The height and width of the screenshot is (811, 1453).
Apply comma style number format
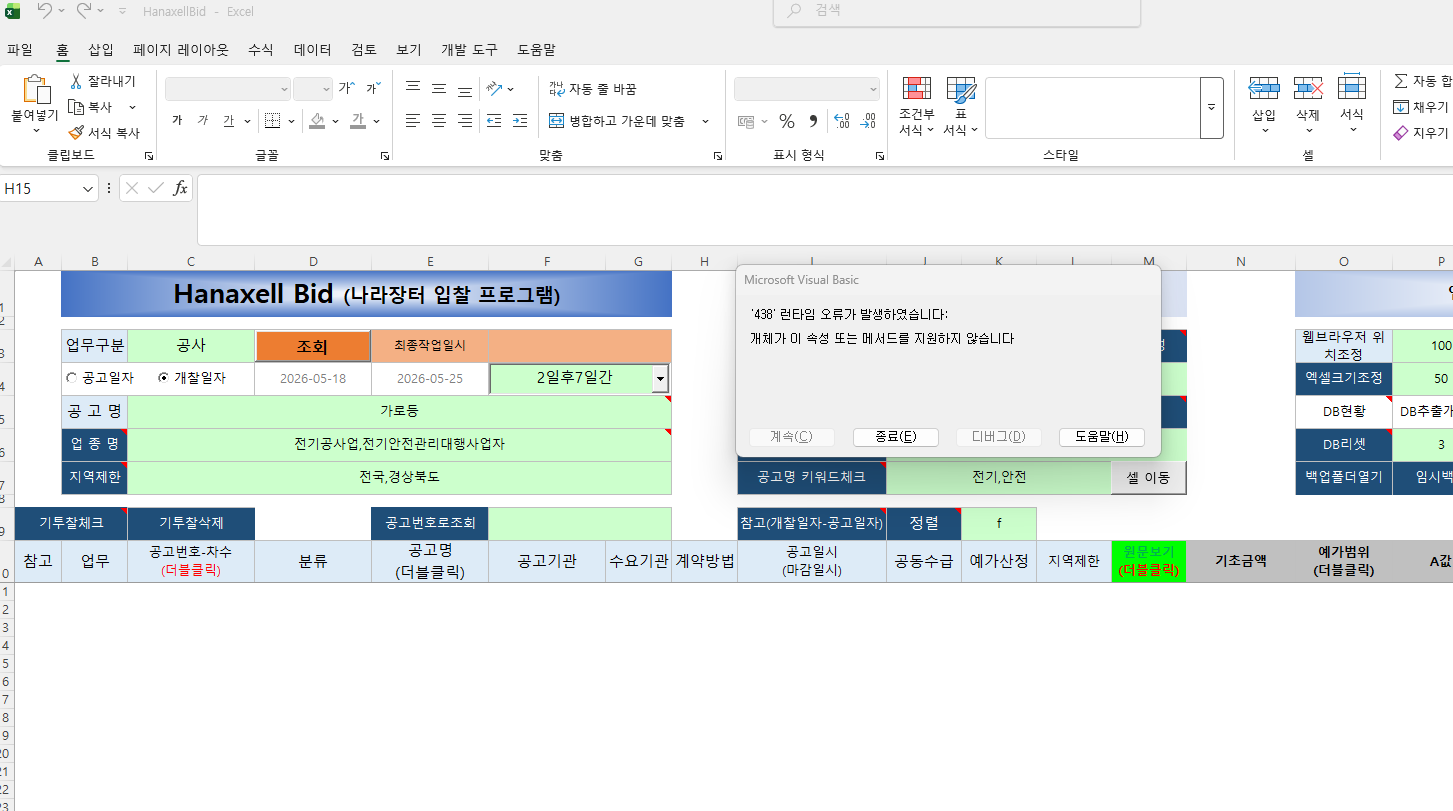812,121
